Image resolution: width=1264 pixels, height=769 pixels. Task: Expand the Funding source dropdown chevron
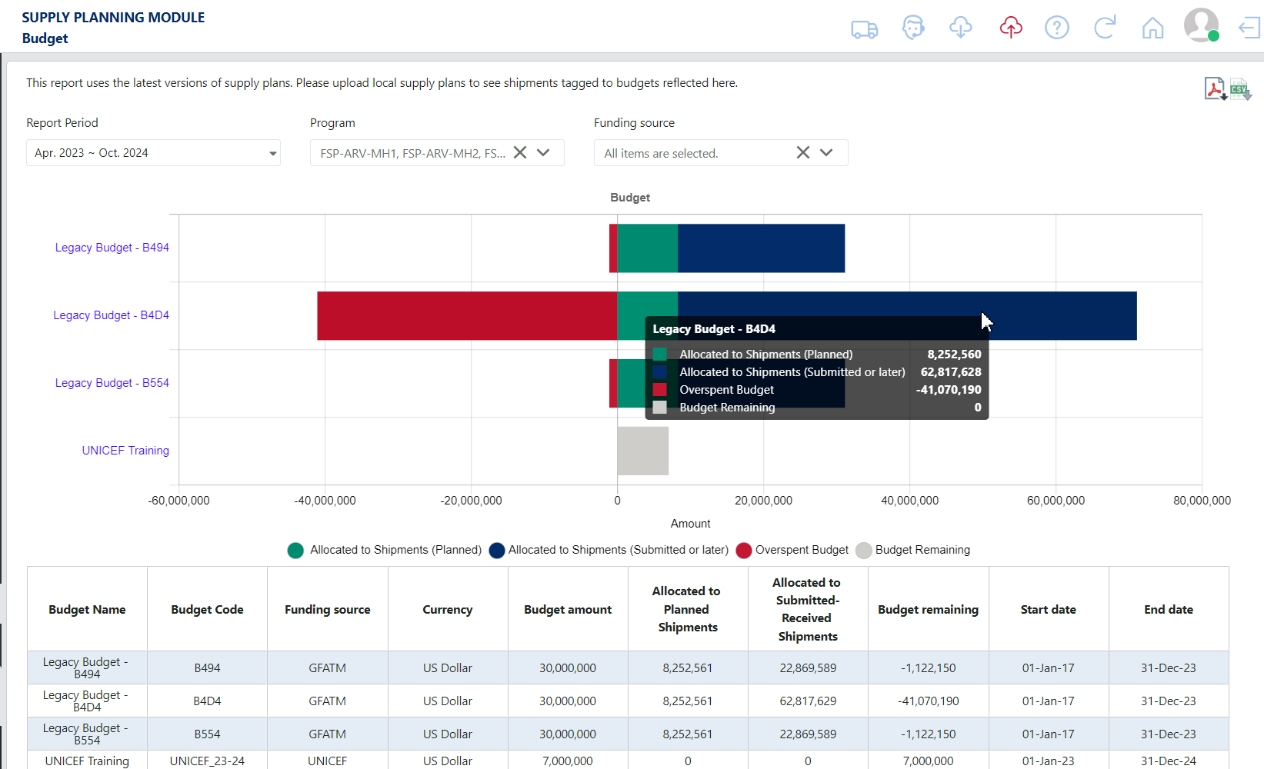click(x=827, y=152)
